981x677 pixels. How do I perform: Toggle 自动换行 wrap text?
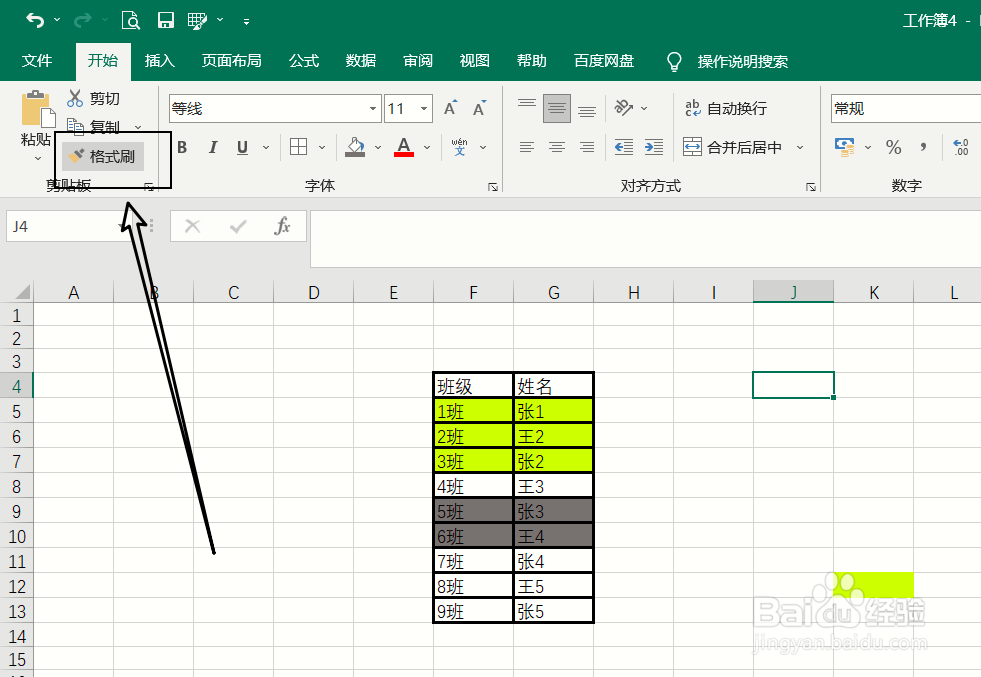tap(726, 108)
